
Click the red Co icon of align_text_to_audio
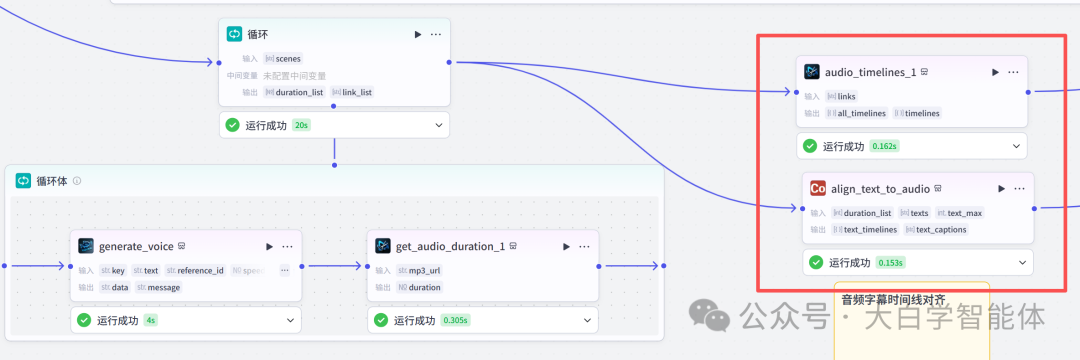point(818,188)
